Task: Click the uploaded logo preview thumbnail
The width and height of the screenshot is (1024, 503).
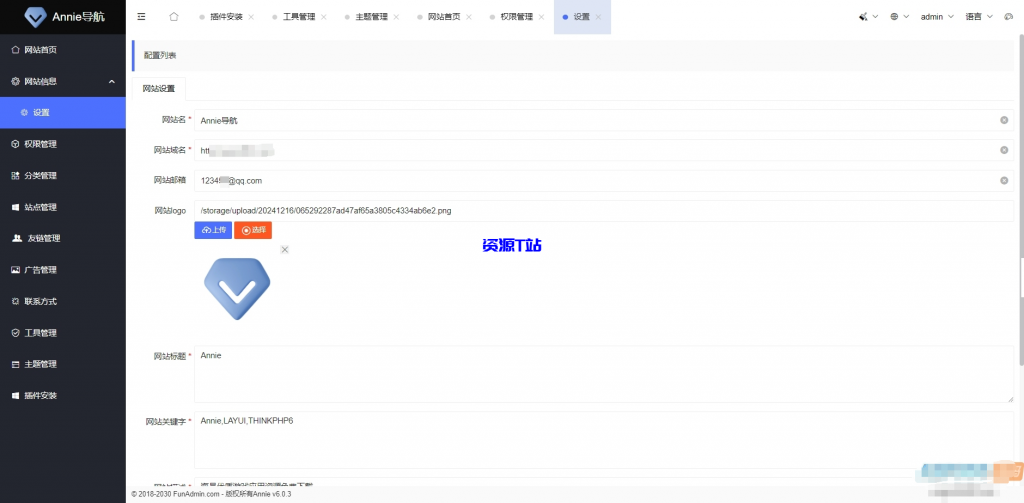Action: [237, 288]
